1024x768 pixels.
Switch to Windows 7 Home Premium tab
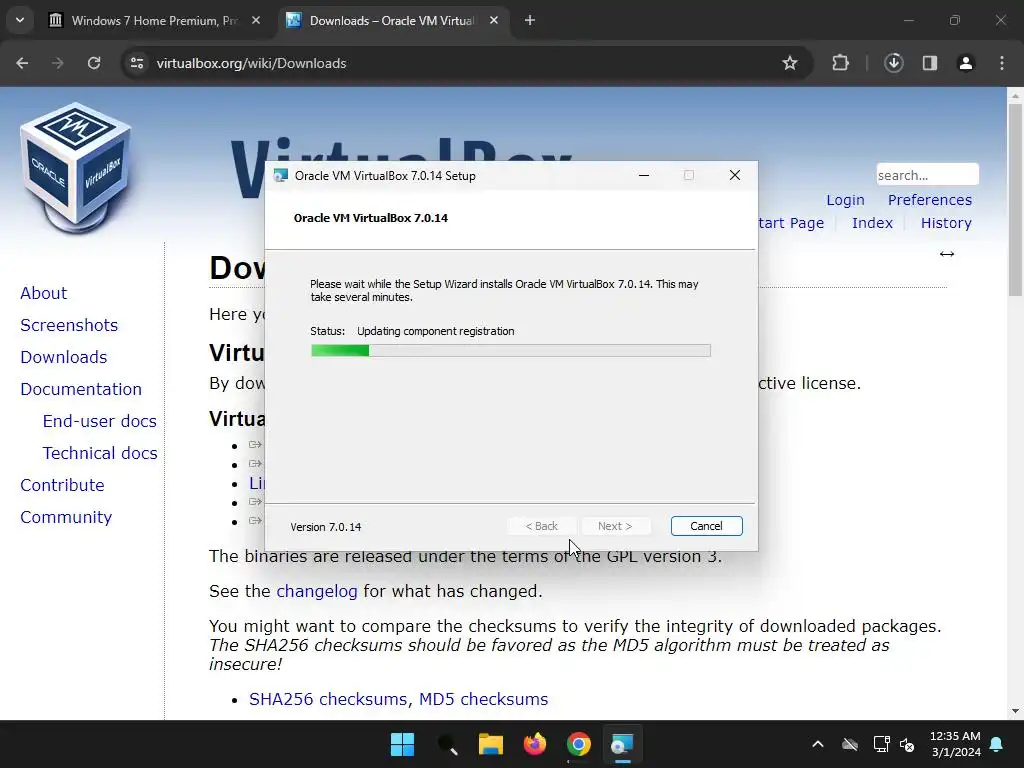(x=155, y=20)
